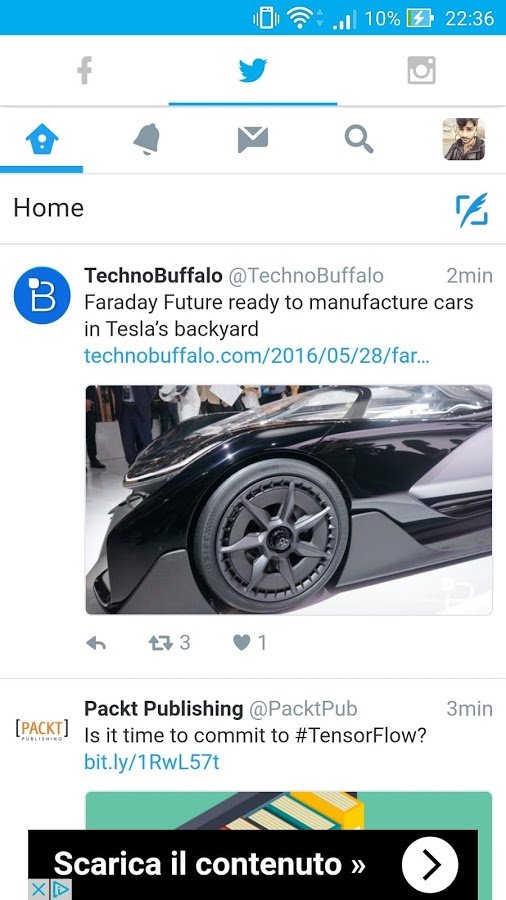Open the profile avatar picture
The height and width of the screenshot is (900, 506).
point(464,139)
